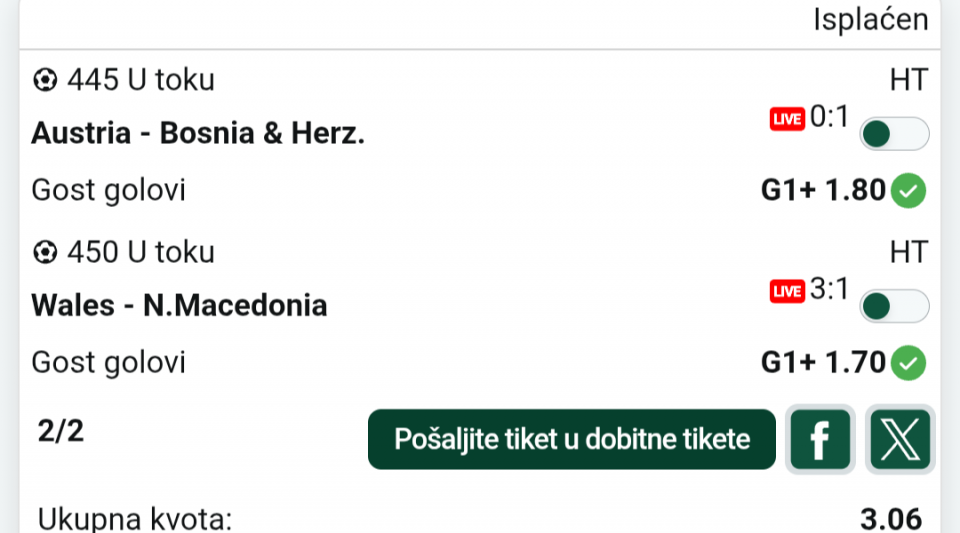
Task: Toggle the switch for Wales - N.Macedonia match
Action: (894, 306)
